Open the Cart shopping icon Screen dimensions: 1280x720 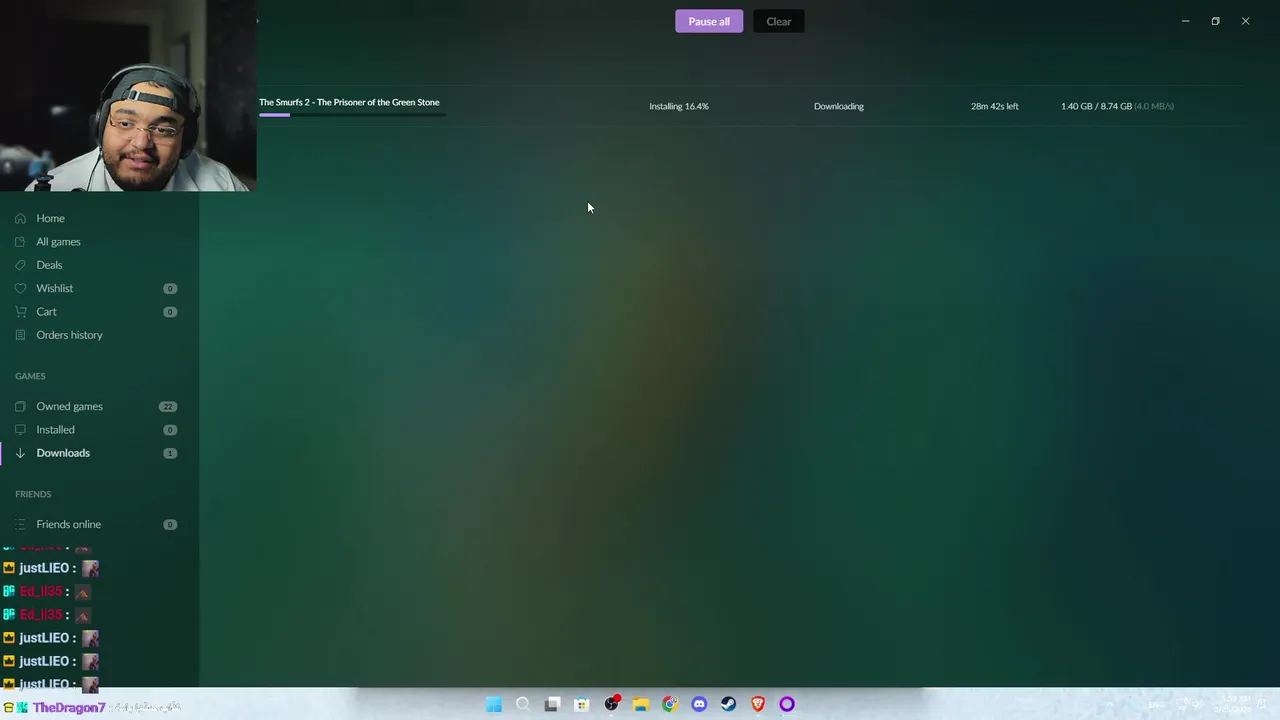20,311
